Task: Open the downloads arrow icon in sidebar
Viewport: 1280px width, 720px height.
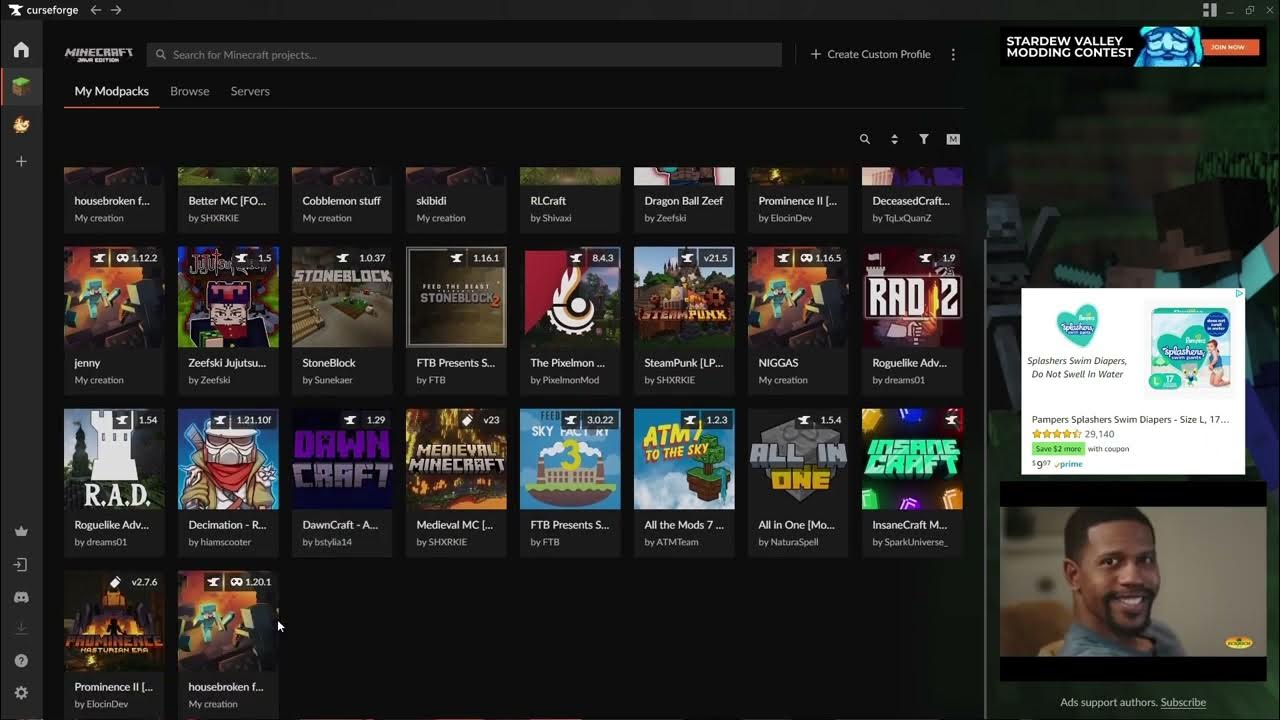Action: (x=21, y=628)
